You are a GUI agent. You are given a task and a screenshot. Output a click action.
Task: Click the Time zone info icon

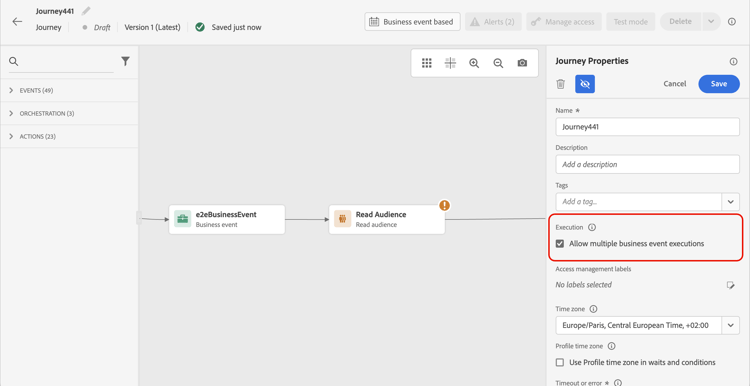(x=594, y=309)
